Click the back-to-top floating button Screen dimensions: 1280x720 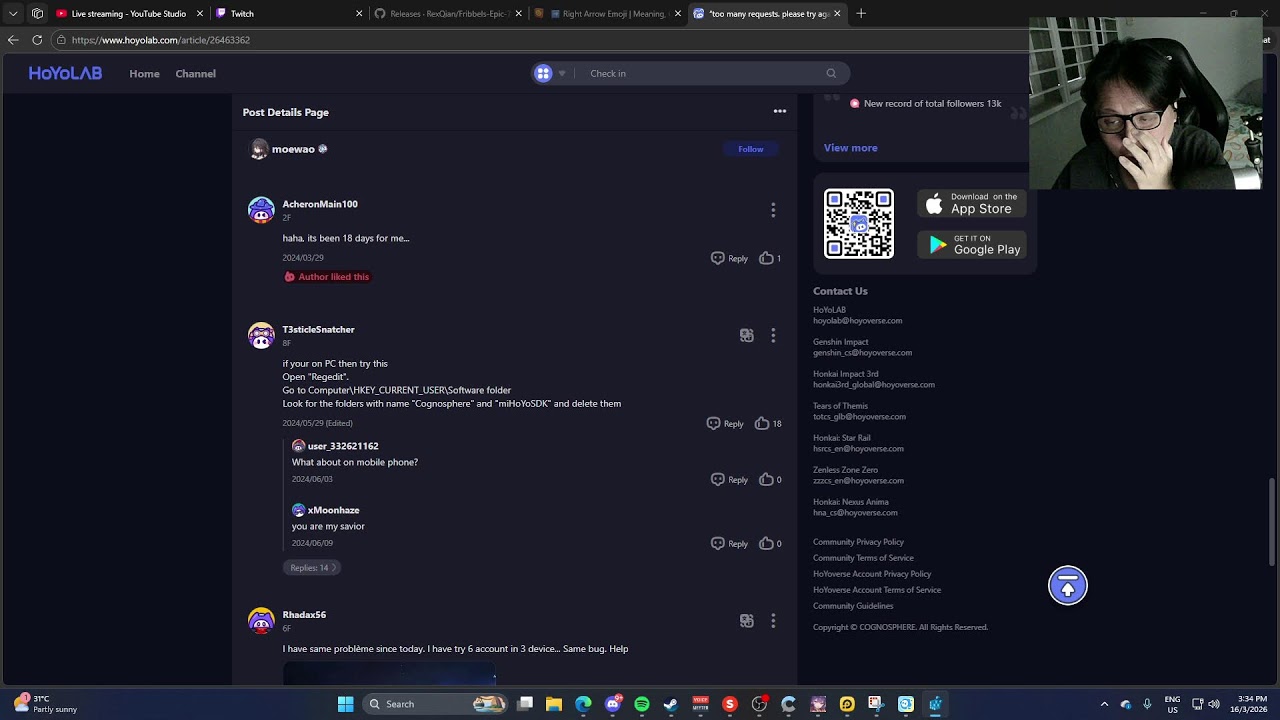[x=1067, y=586]
